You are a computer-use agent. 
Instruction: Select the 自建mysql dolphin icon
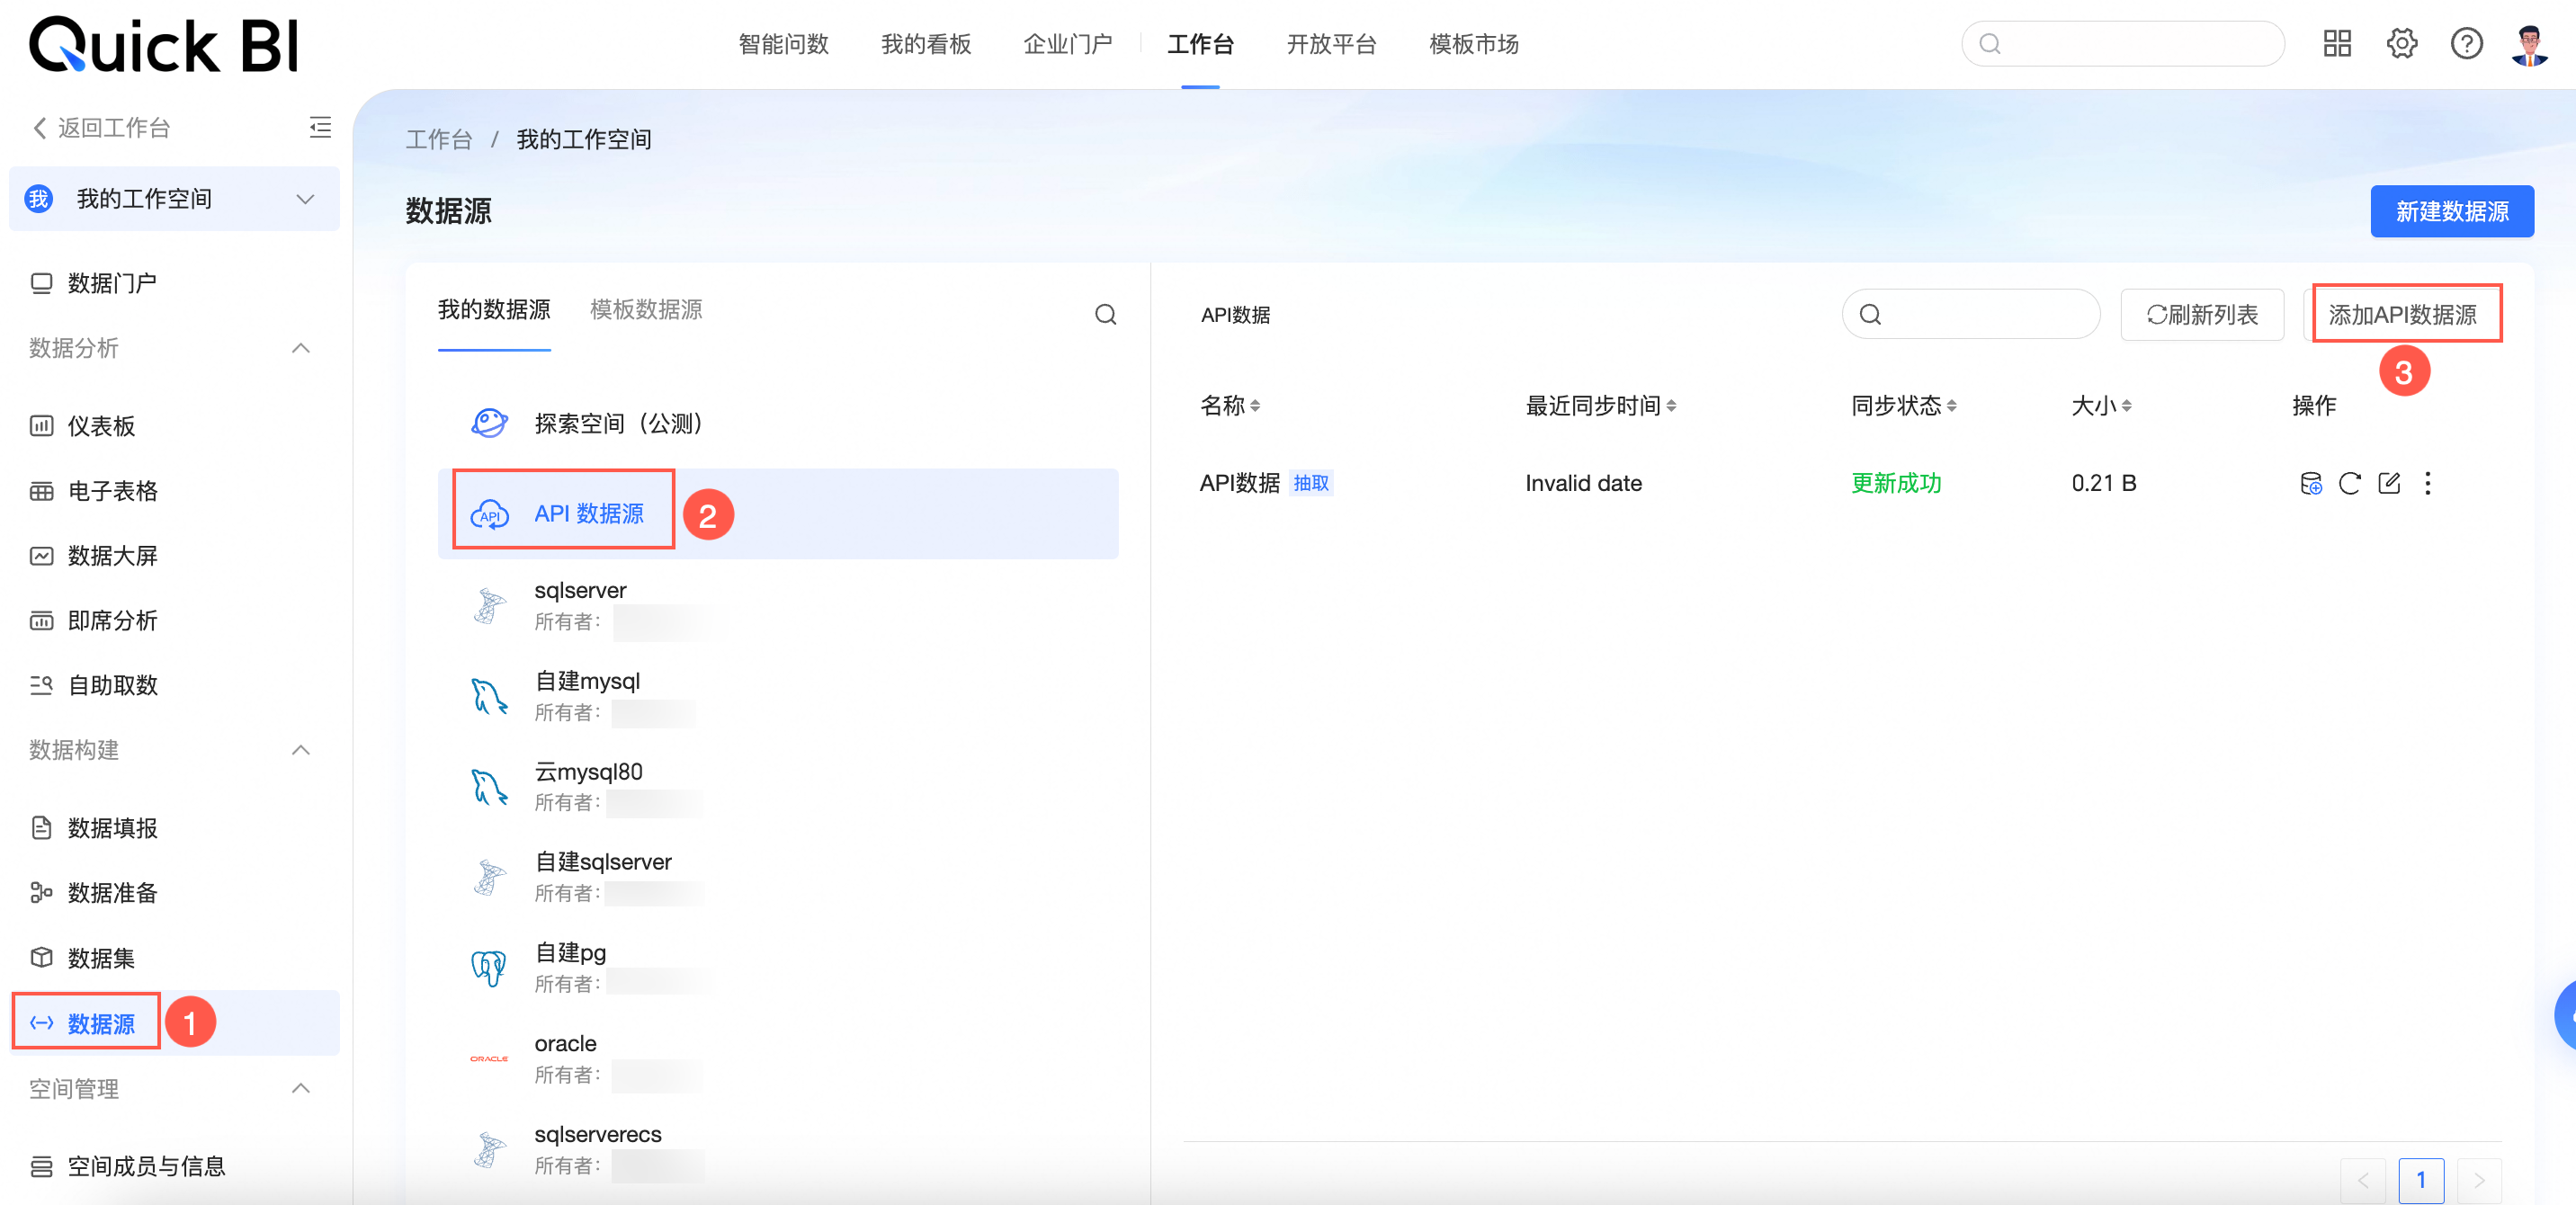(x=489, y=696)
